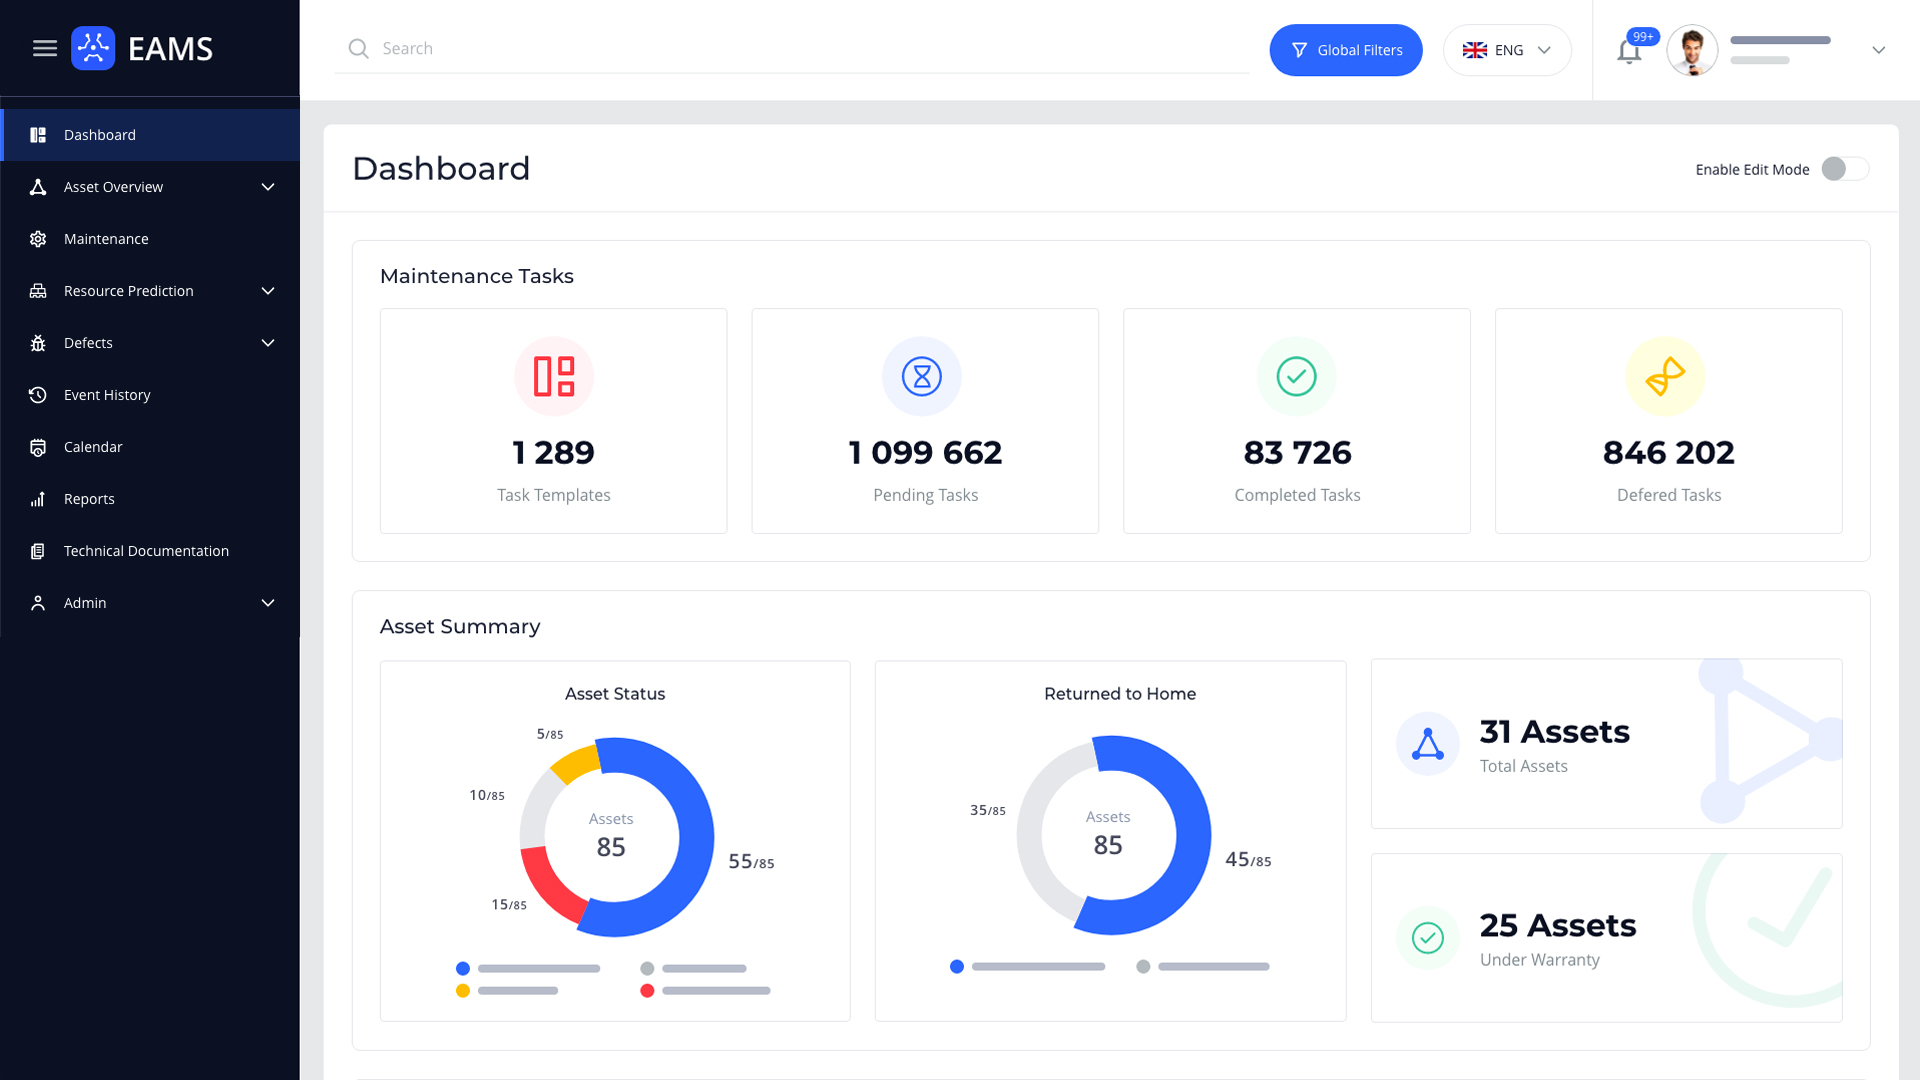Viewport: 1920px width, 1080px height.
Task: Click the filter funnel icon
Action: point(1299,50)
